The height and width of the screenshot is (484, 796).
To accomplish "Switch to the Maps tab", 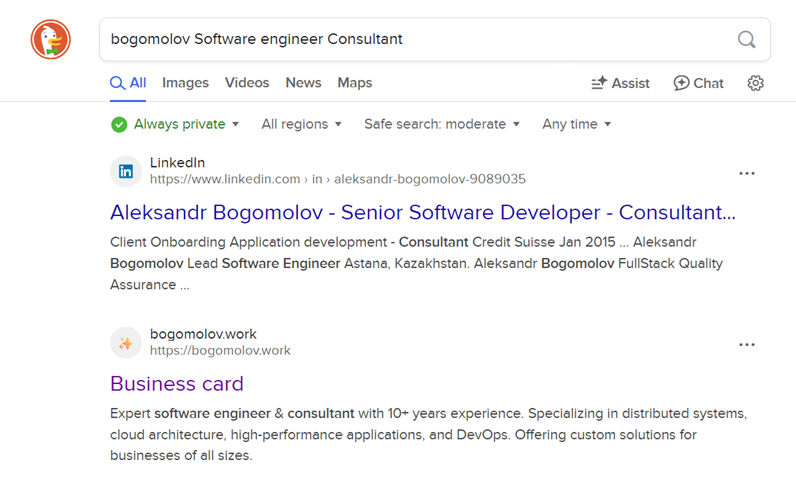I will pyautogui.click(x=354, y=83).
